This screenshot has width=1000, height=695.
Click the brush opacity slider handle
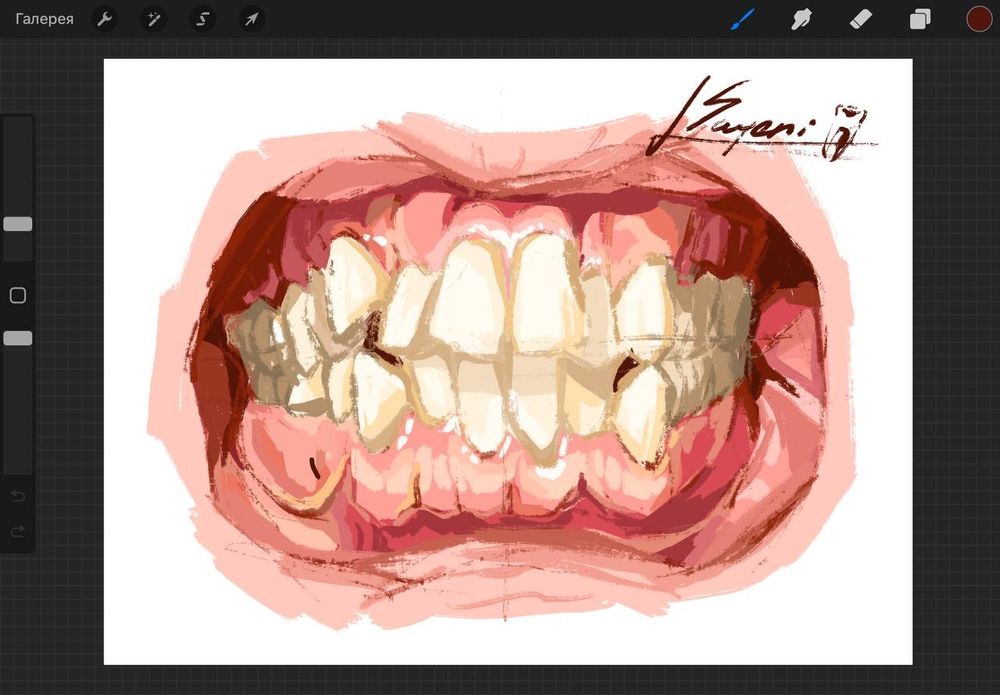coord(18,338)
